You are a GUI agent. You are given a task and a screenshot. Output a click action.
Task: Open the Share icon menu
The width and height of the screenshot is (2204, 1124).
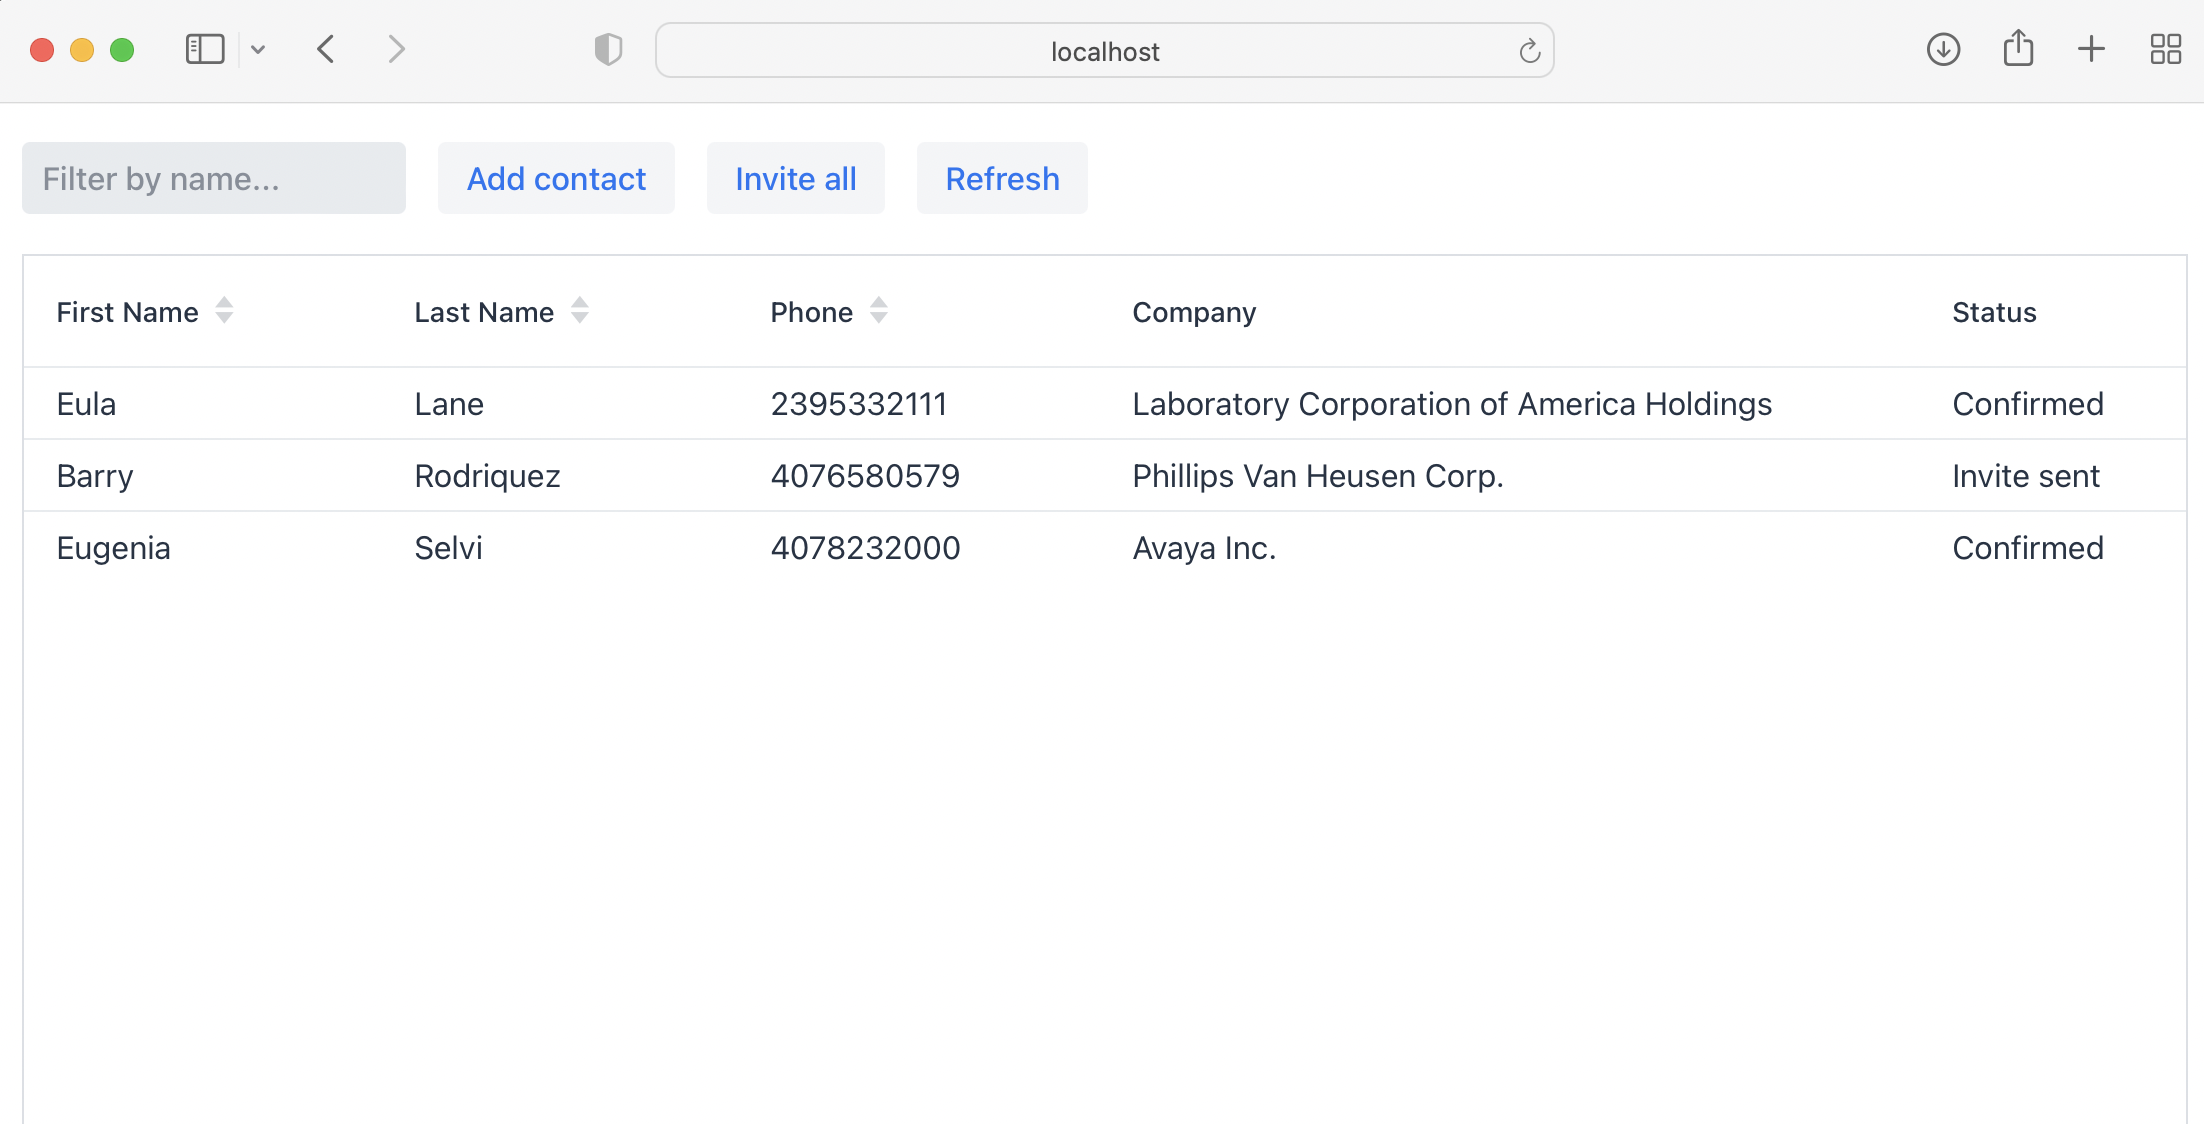[2018, 49]
